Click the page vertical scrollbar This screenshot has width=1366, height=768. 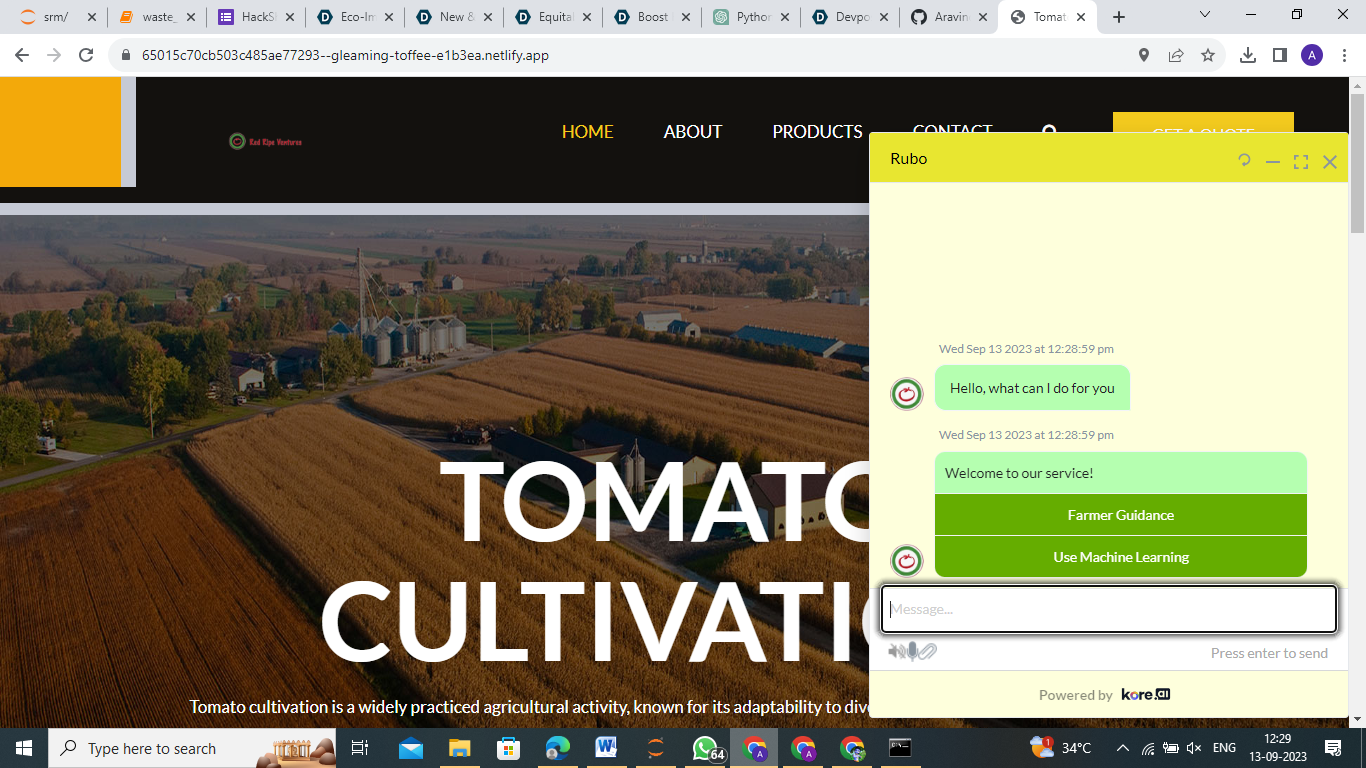click(1357, 164)
